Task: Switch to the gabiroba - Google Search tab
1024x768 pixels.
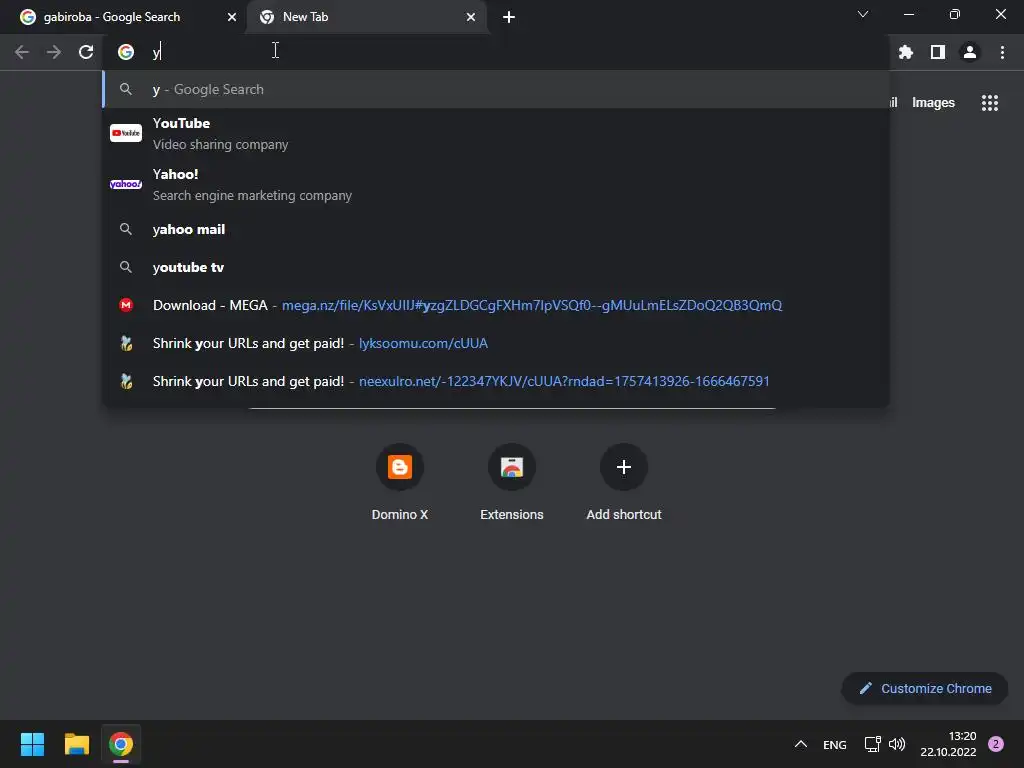Action: [124, 17]
